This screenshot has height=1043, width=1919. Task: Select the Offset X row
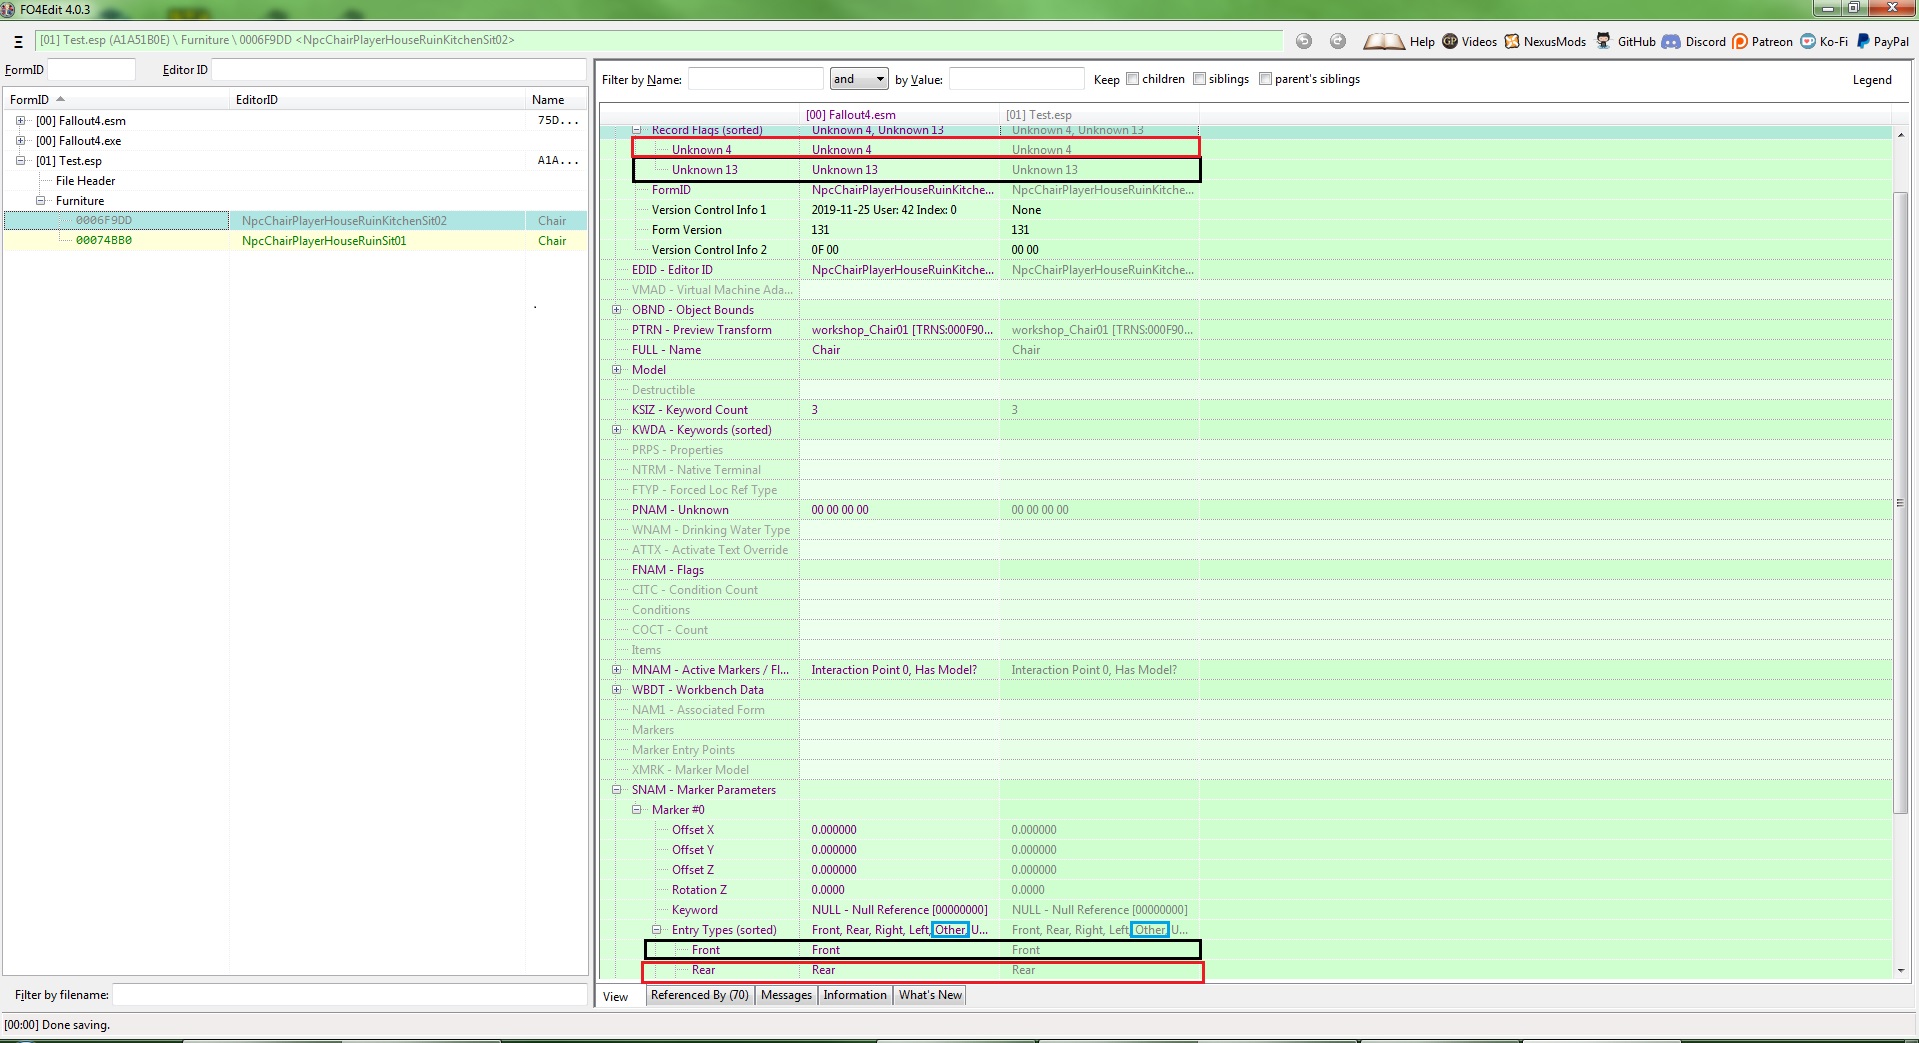tap(1246, 830)
